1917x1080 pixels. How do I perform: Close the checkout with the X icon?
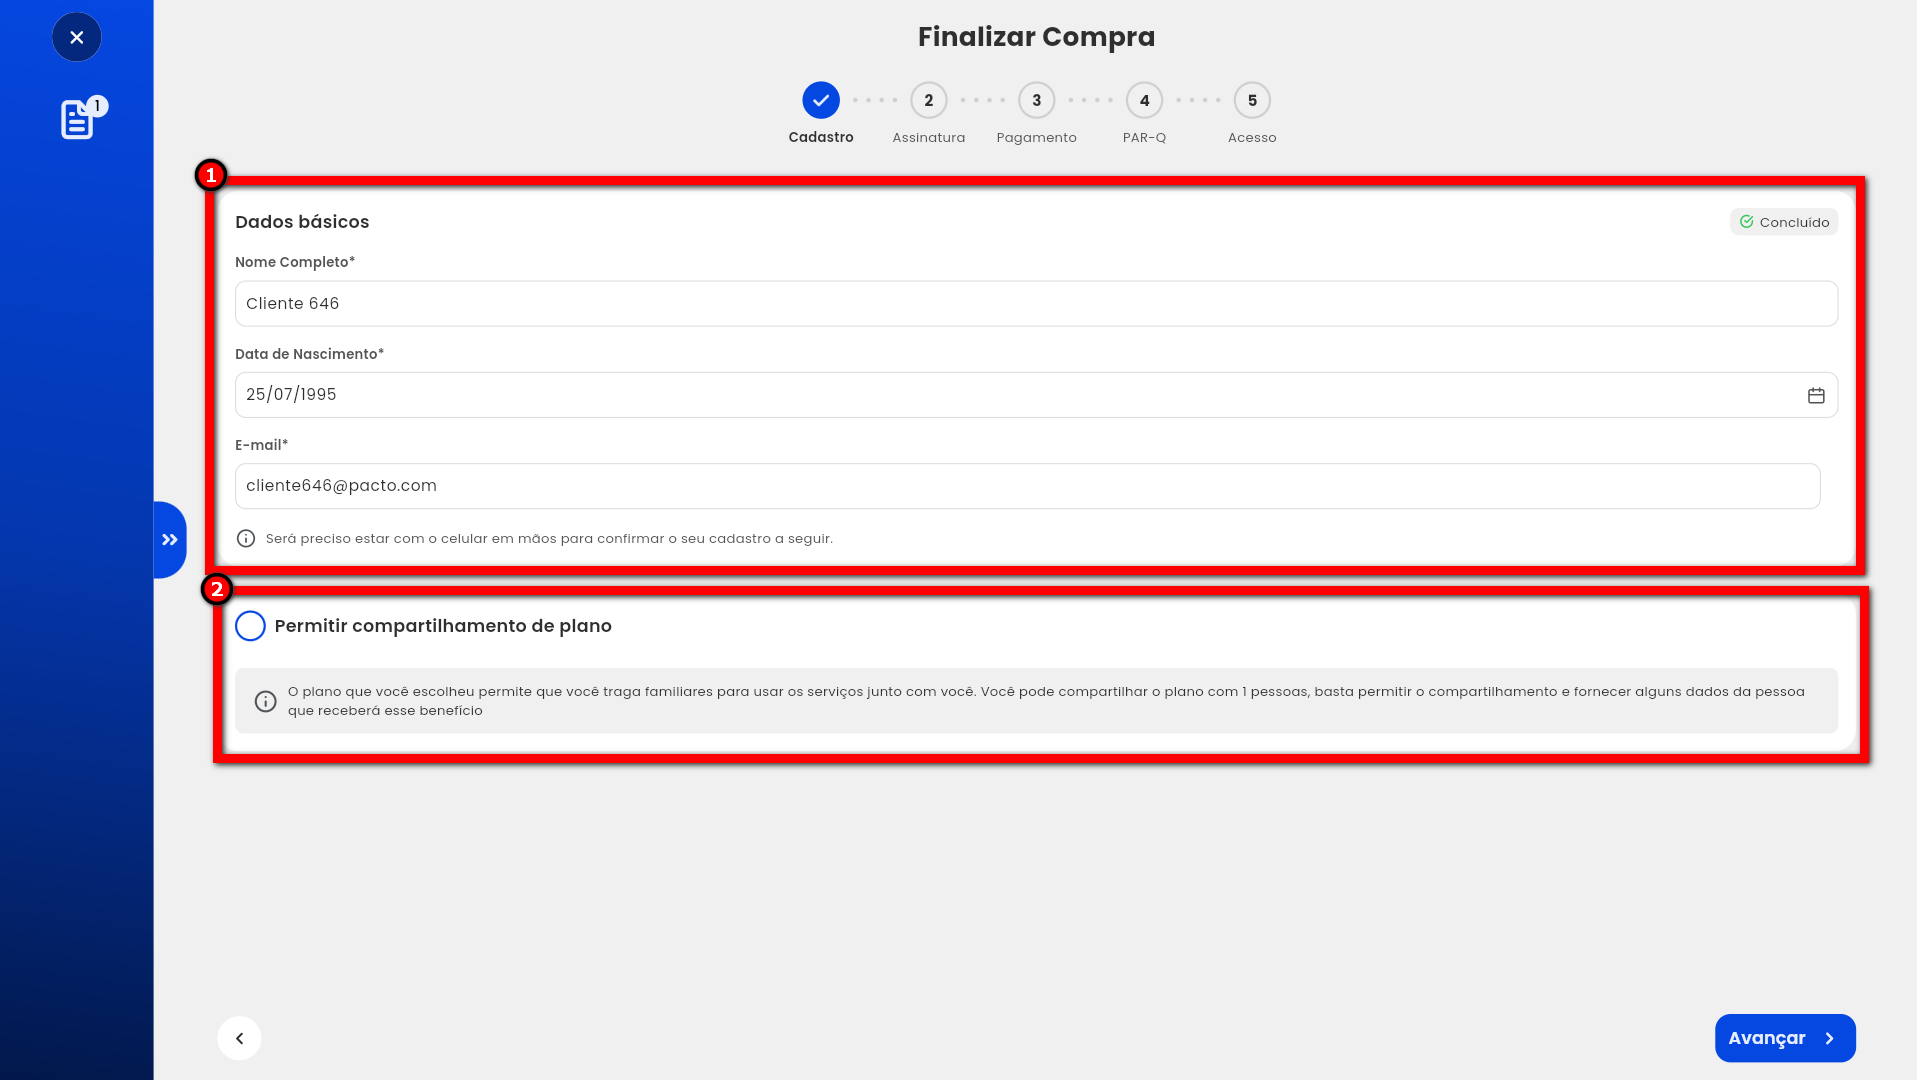click(76, 37)
